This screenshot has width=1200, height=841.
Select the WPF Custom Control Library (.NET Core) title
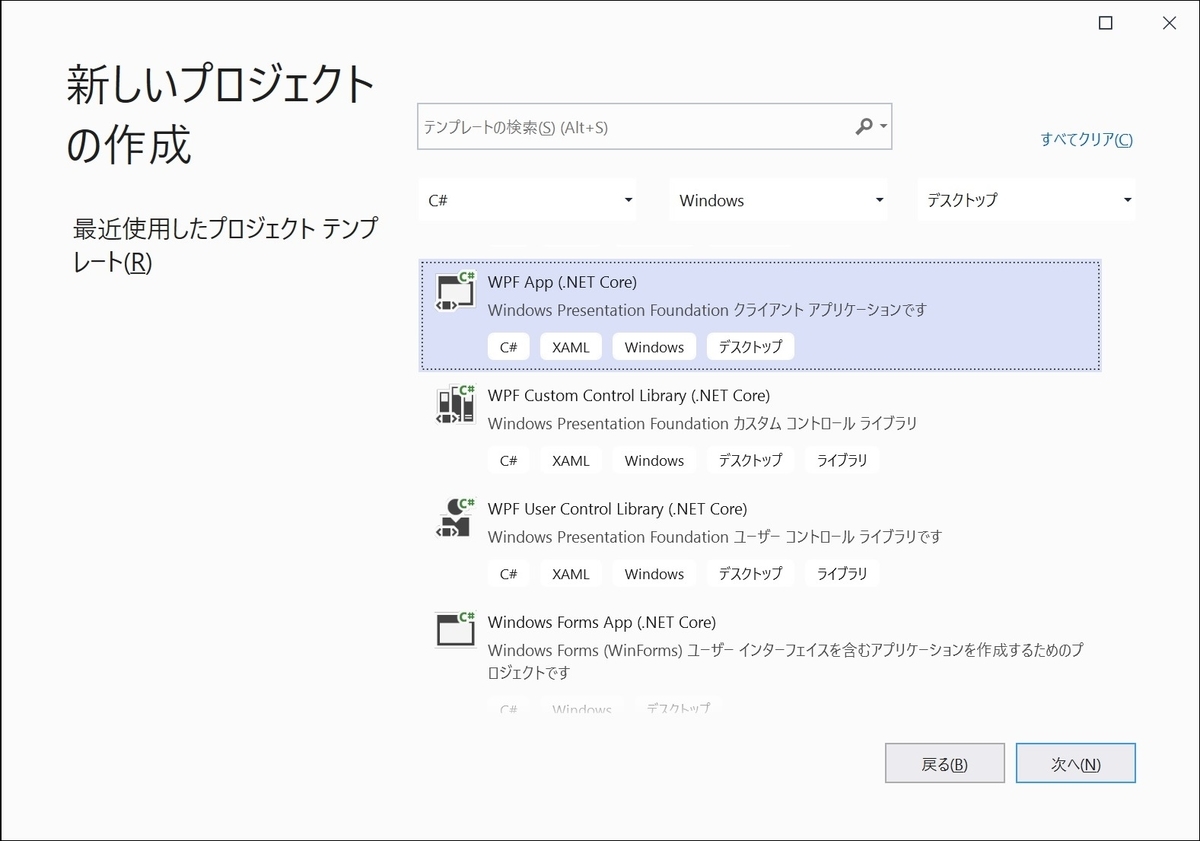(x=629, y=395)
